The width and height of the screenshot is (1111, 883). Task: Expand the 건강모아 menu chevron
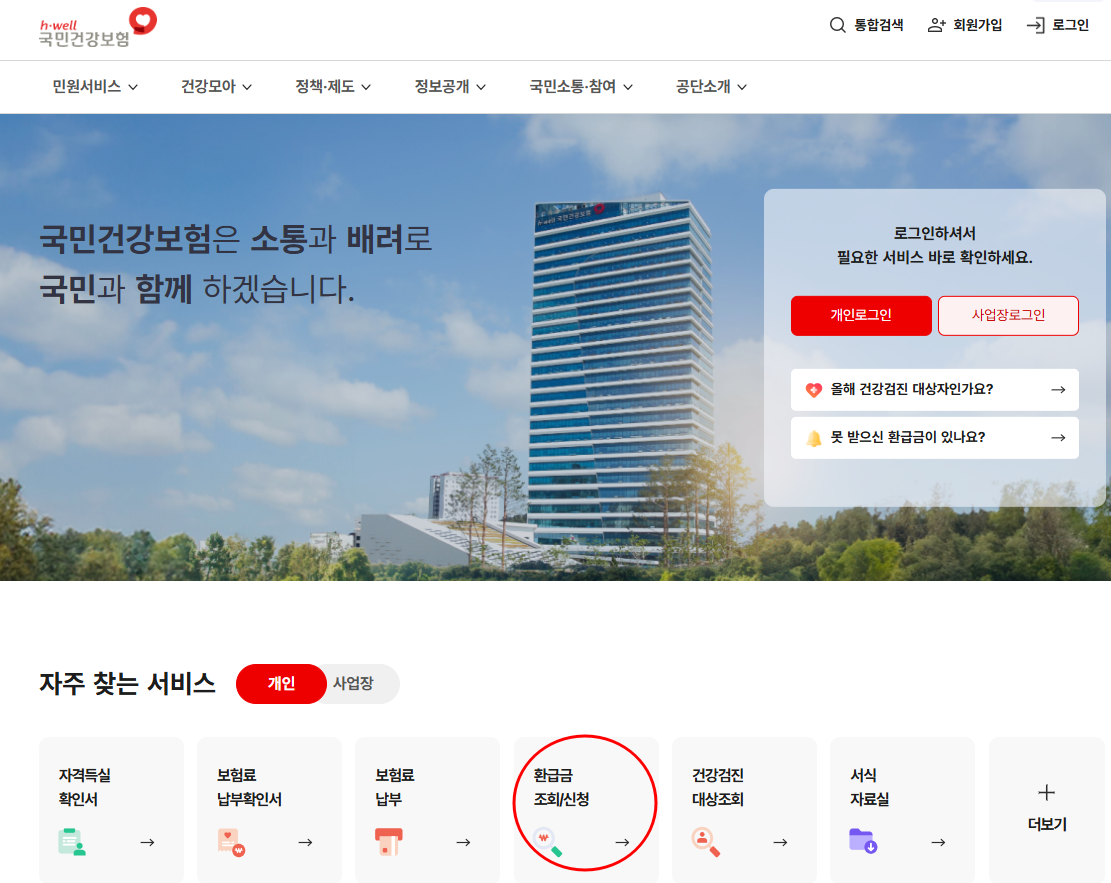[x=247, y=87]
